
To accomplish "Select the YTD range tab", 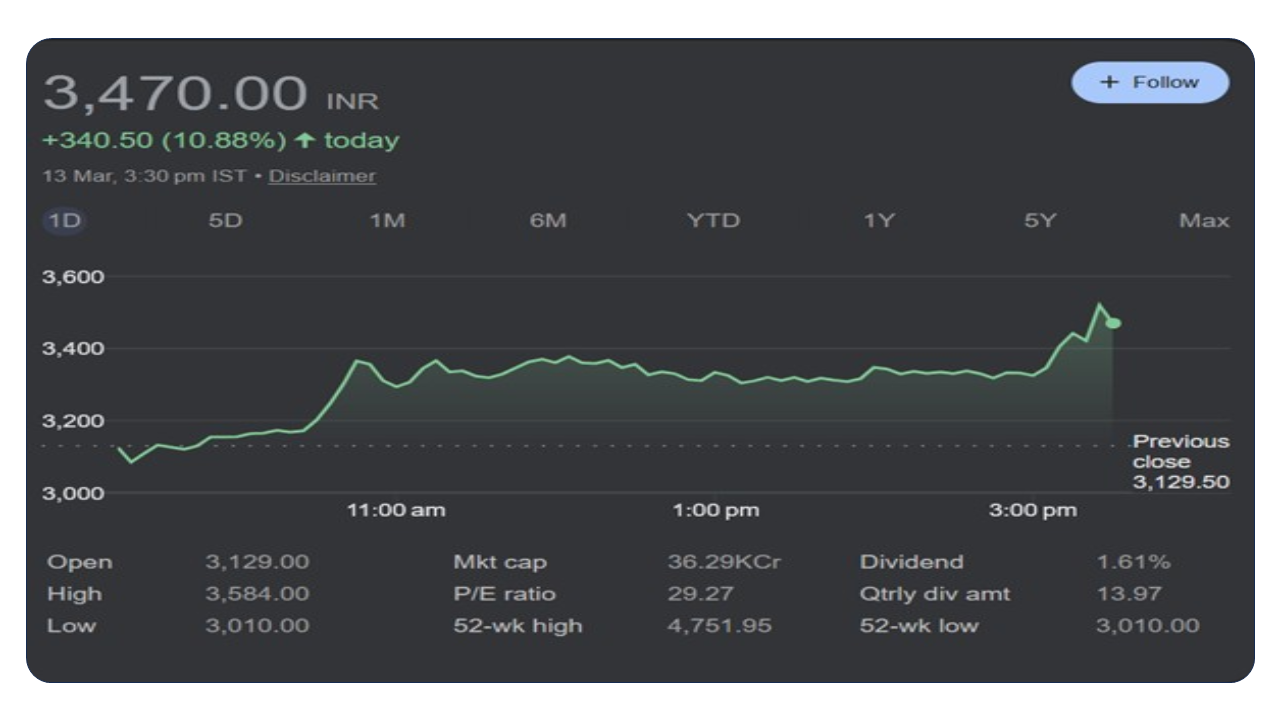I will coord(713,221).
